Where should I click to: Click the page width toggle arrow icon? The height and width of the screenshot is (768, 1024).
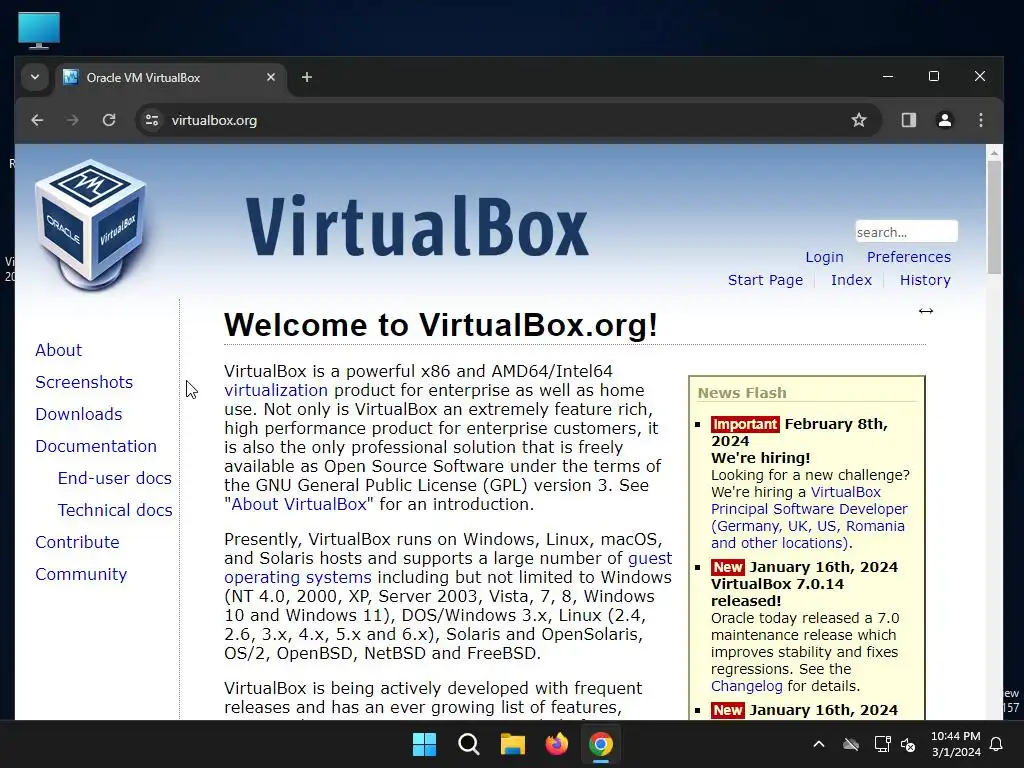pos(925,311)
